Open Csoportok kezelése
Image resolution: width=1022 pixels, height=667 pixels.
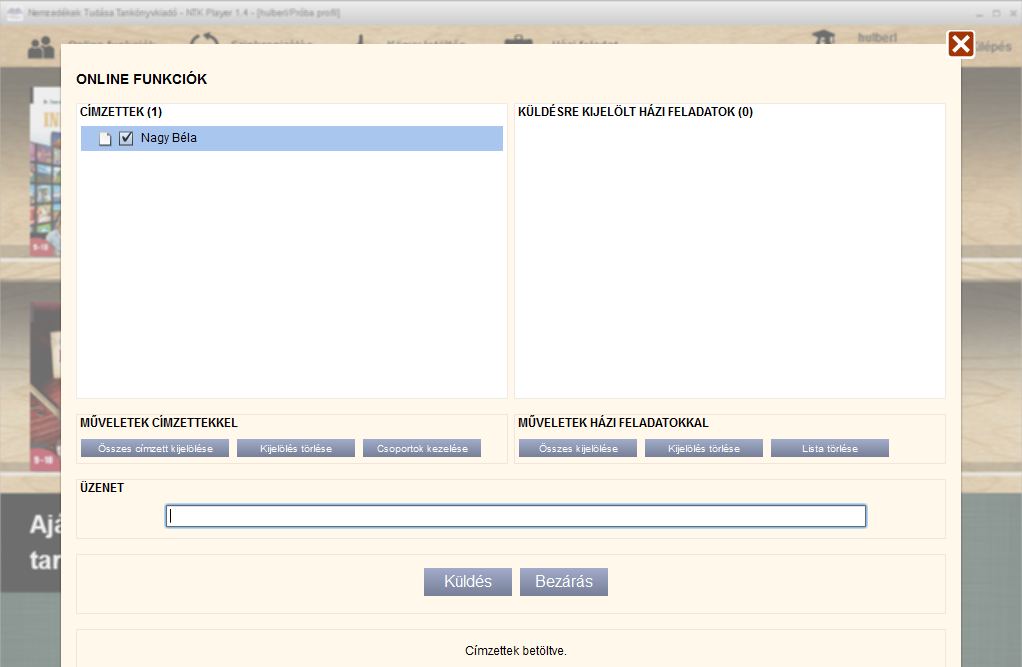click(422, 449)
